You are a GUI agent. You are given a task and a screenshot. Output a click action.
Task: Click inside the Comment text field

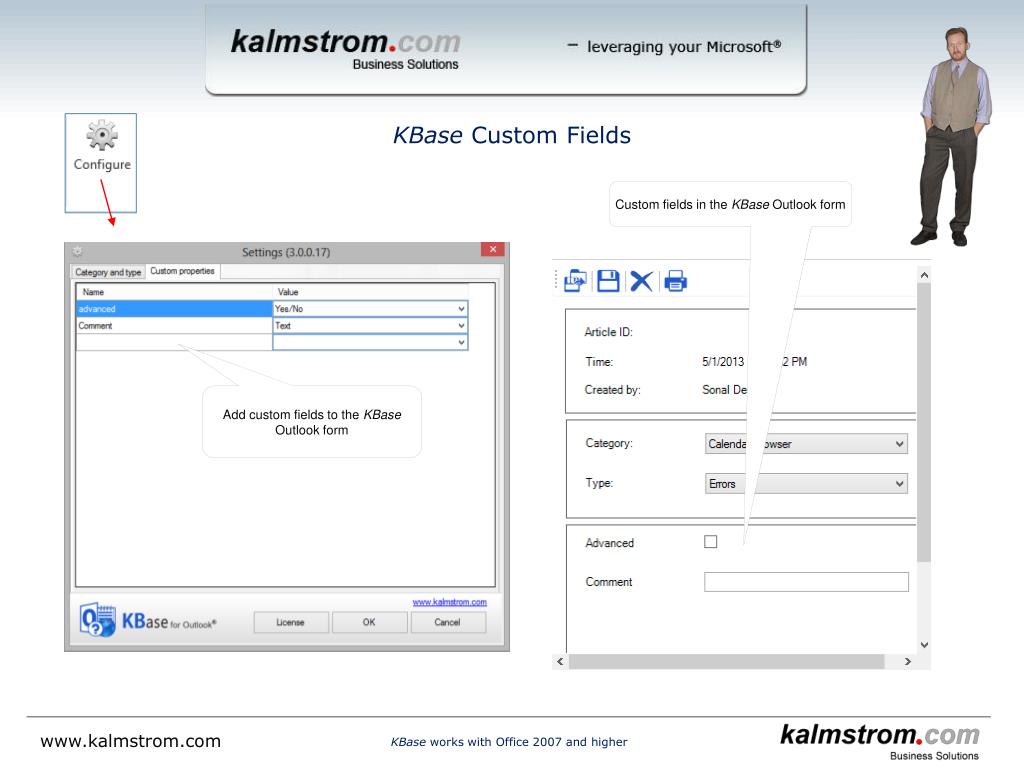point(806,582)
